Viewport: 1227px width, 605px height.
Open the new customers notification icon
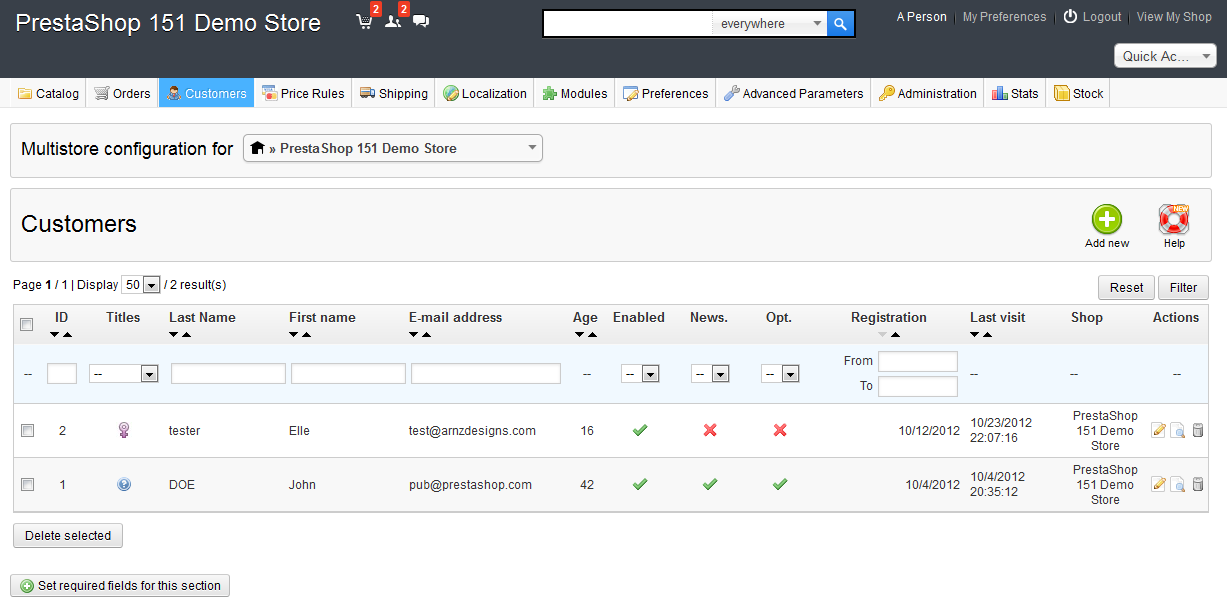[393, 22]
